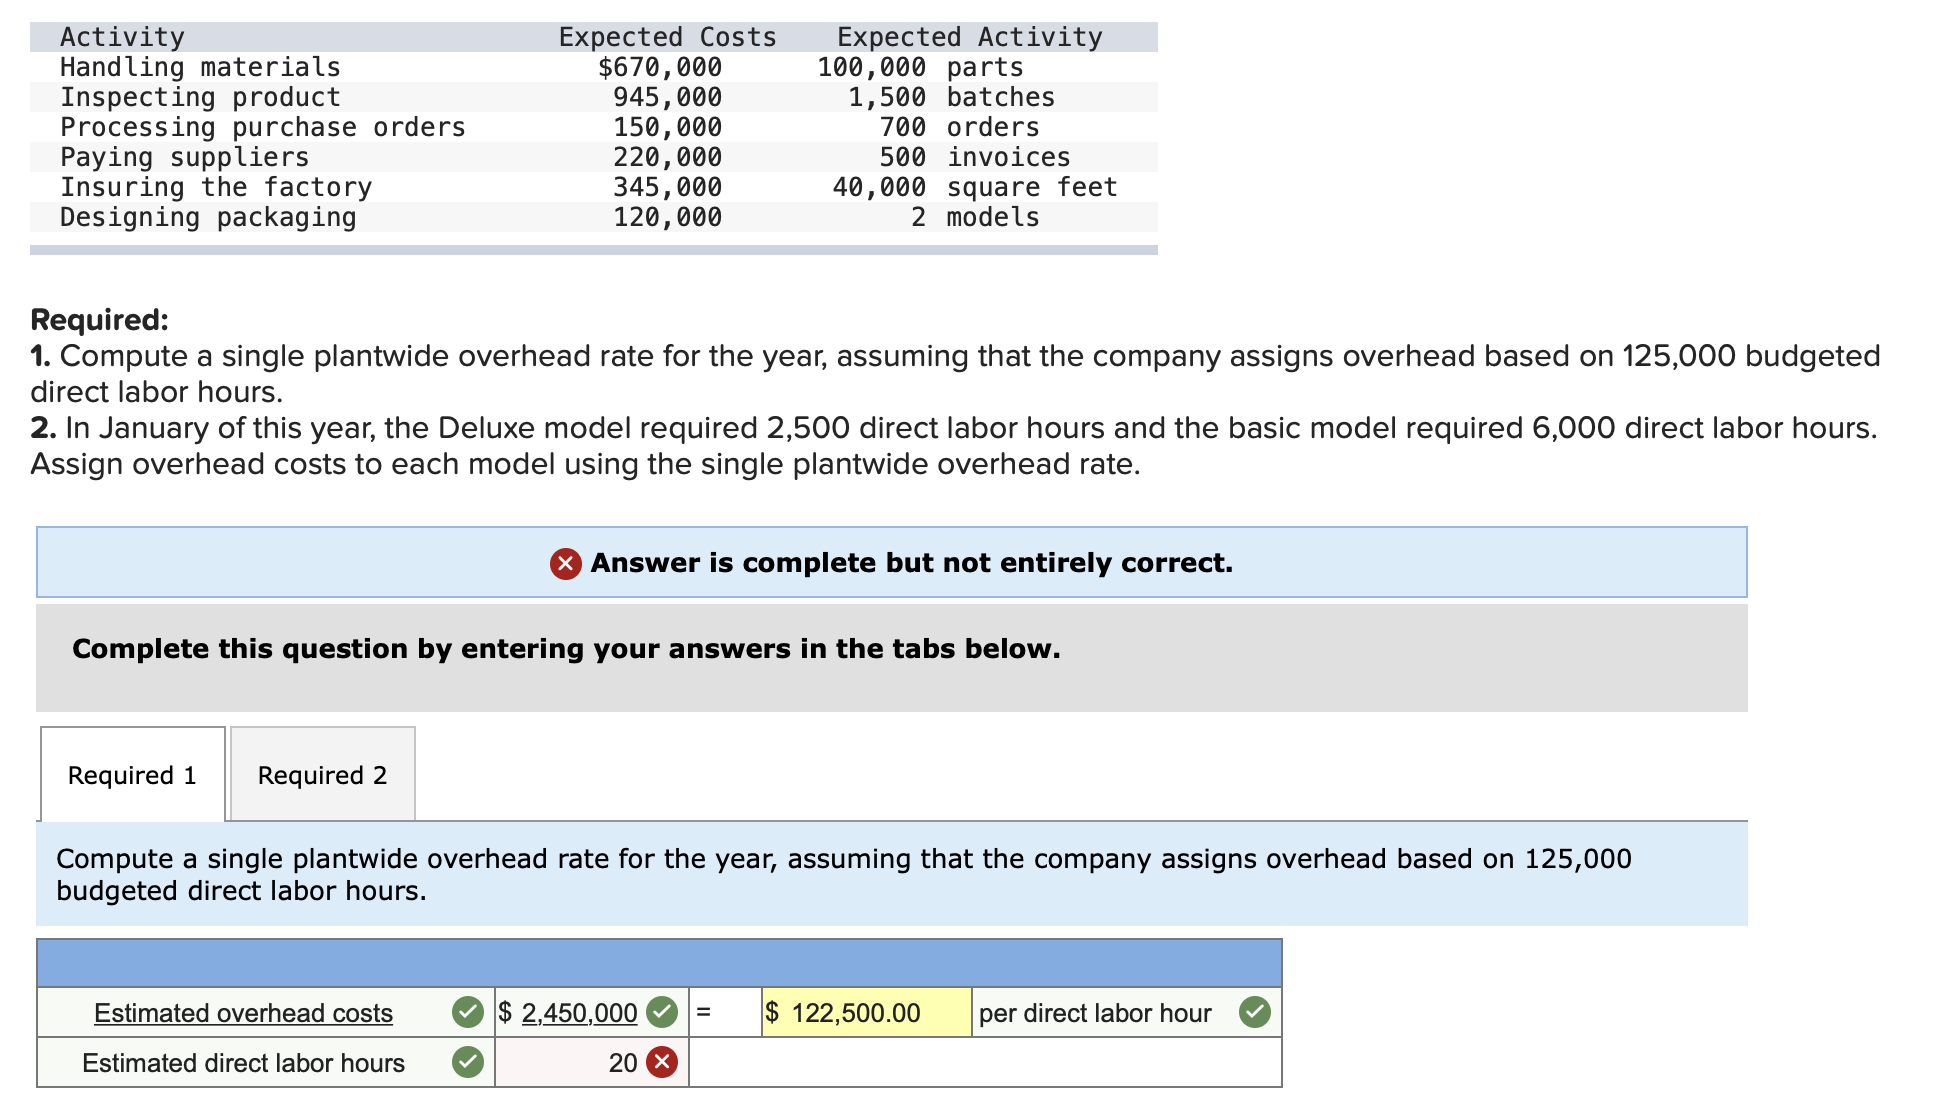Image resolution: width=1960 pixels, height=1094 pixels.
Task: Click the equals sign cell
Action: 703,1012
